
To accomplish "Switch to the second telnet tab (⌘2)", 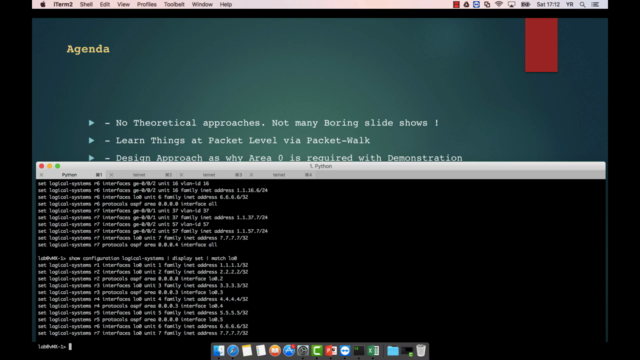I will tap(139, 175).
